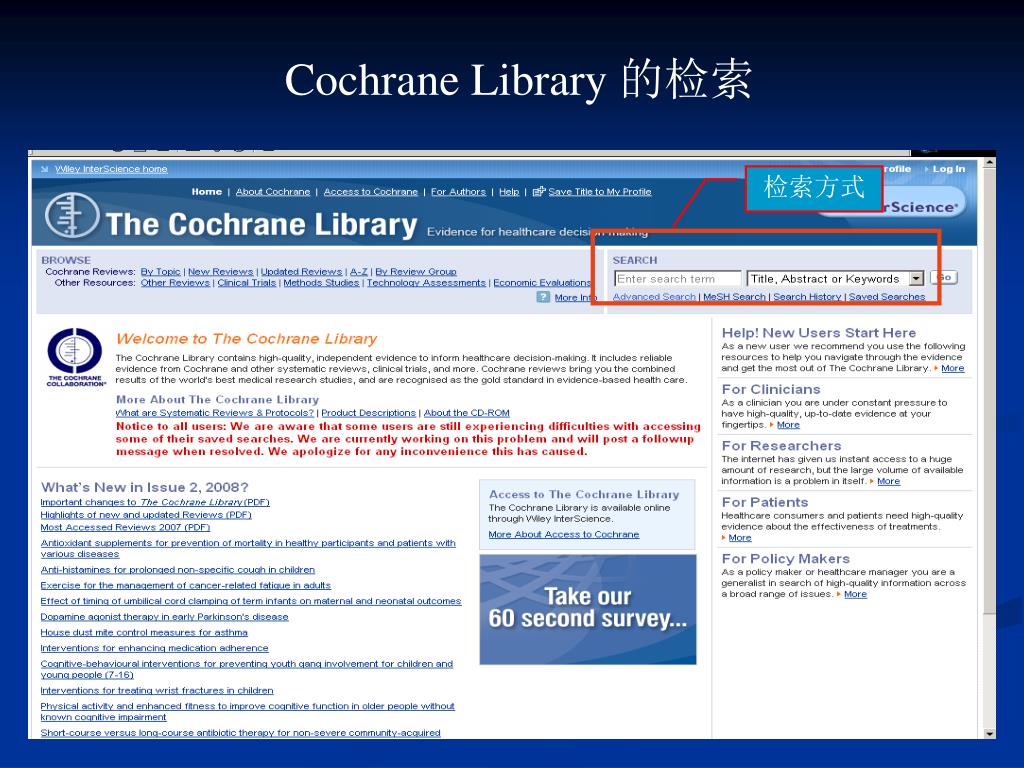Click More under For Clinicians
This screenshot has height=768, width=1024.
pos(788,424)
